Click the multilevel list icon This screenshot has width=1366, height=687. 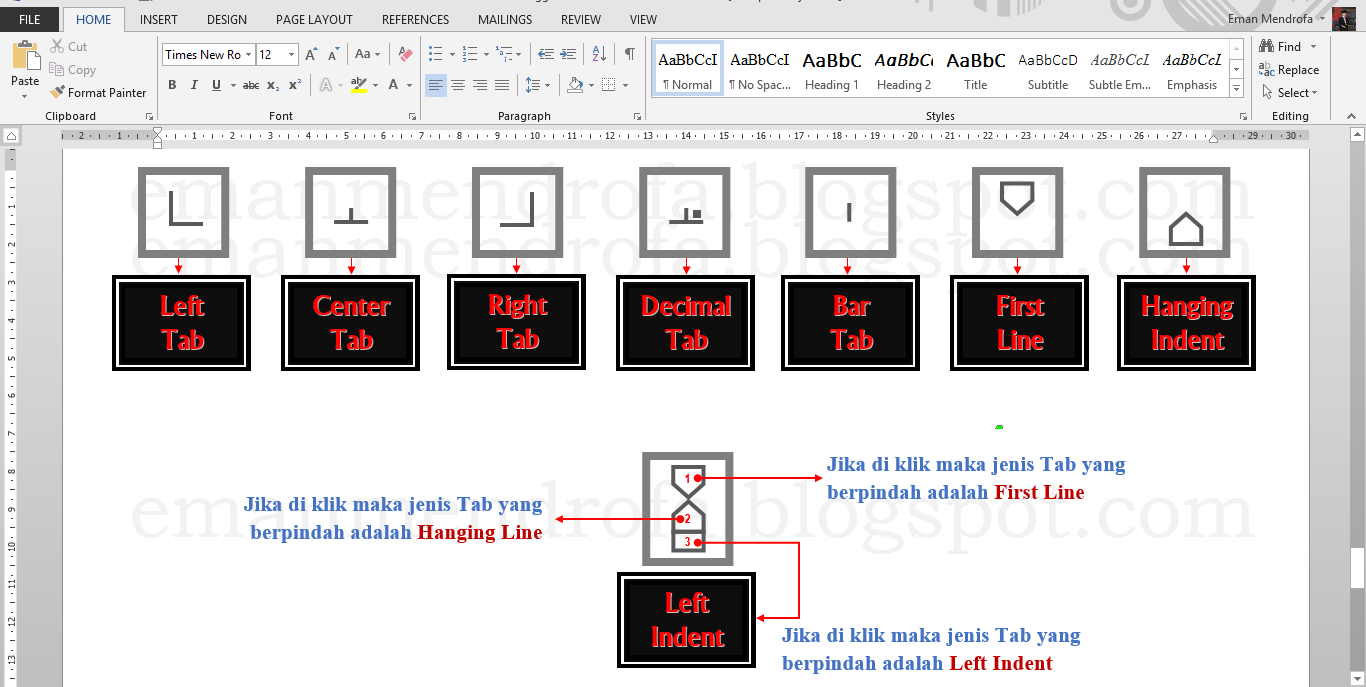(503, 54)
